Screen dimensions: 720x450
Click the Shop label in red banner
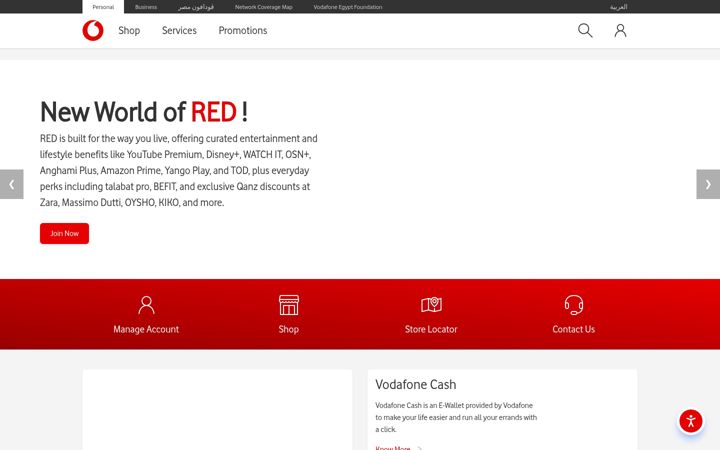(288, 329)
